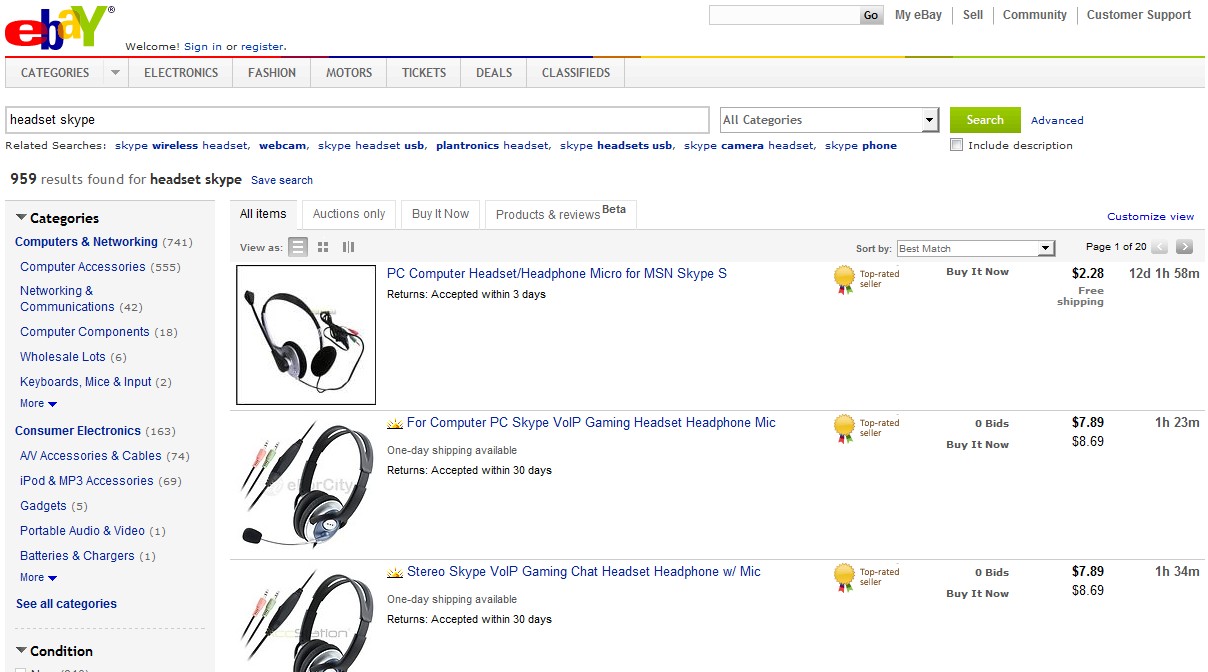
Task: Open Computer Accessories category
Action: (x=83, y=267)
